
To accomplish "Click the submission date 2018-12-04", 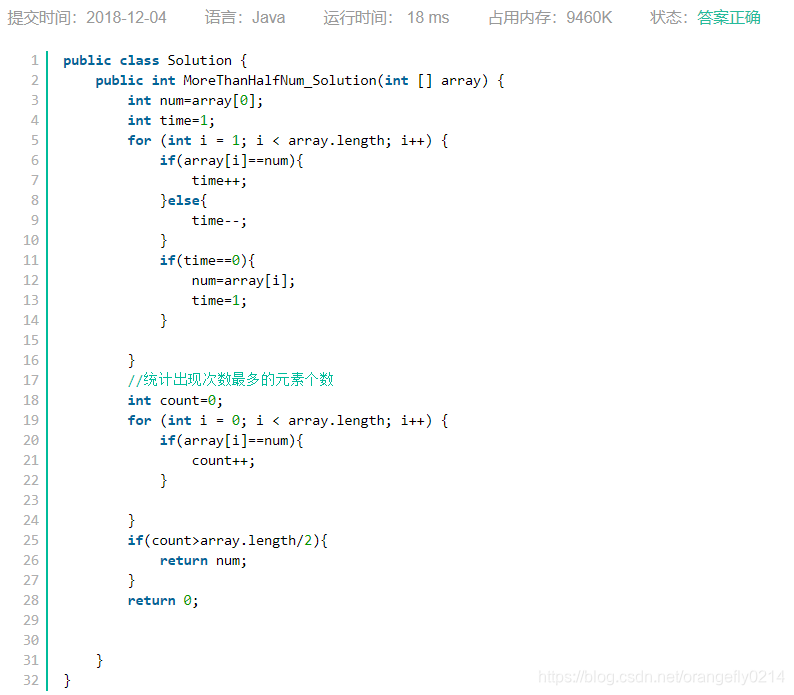I will point(126,18).
